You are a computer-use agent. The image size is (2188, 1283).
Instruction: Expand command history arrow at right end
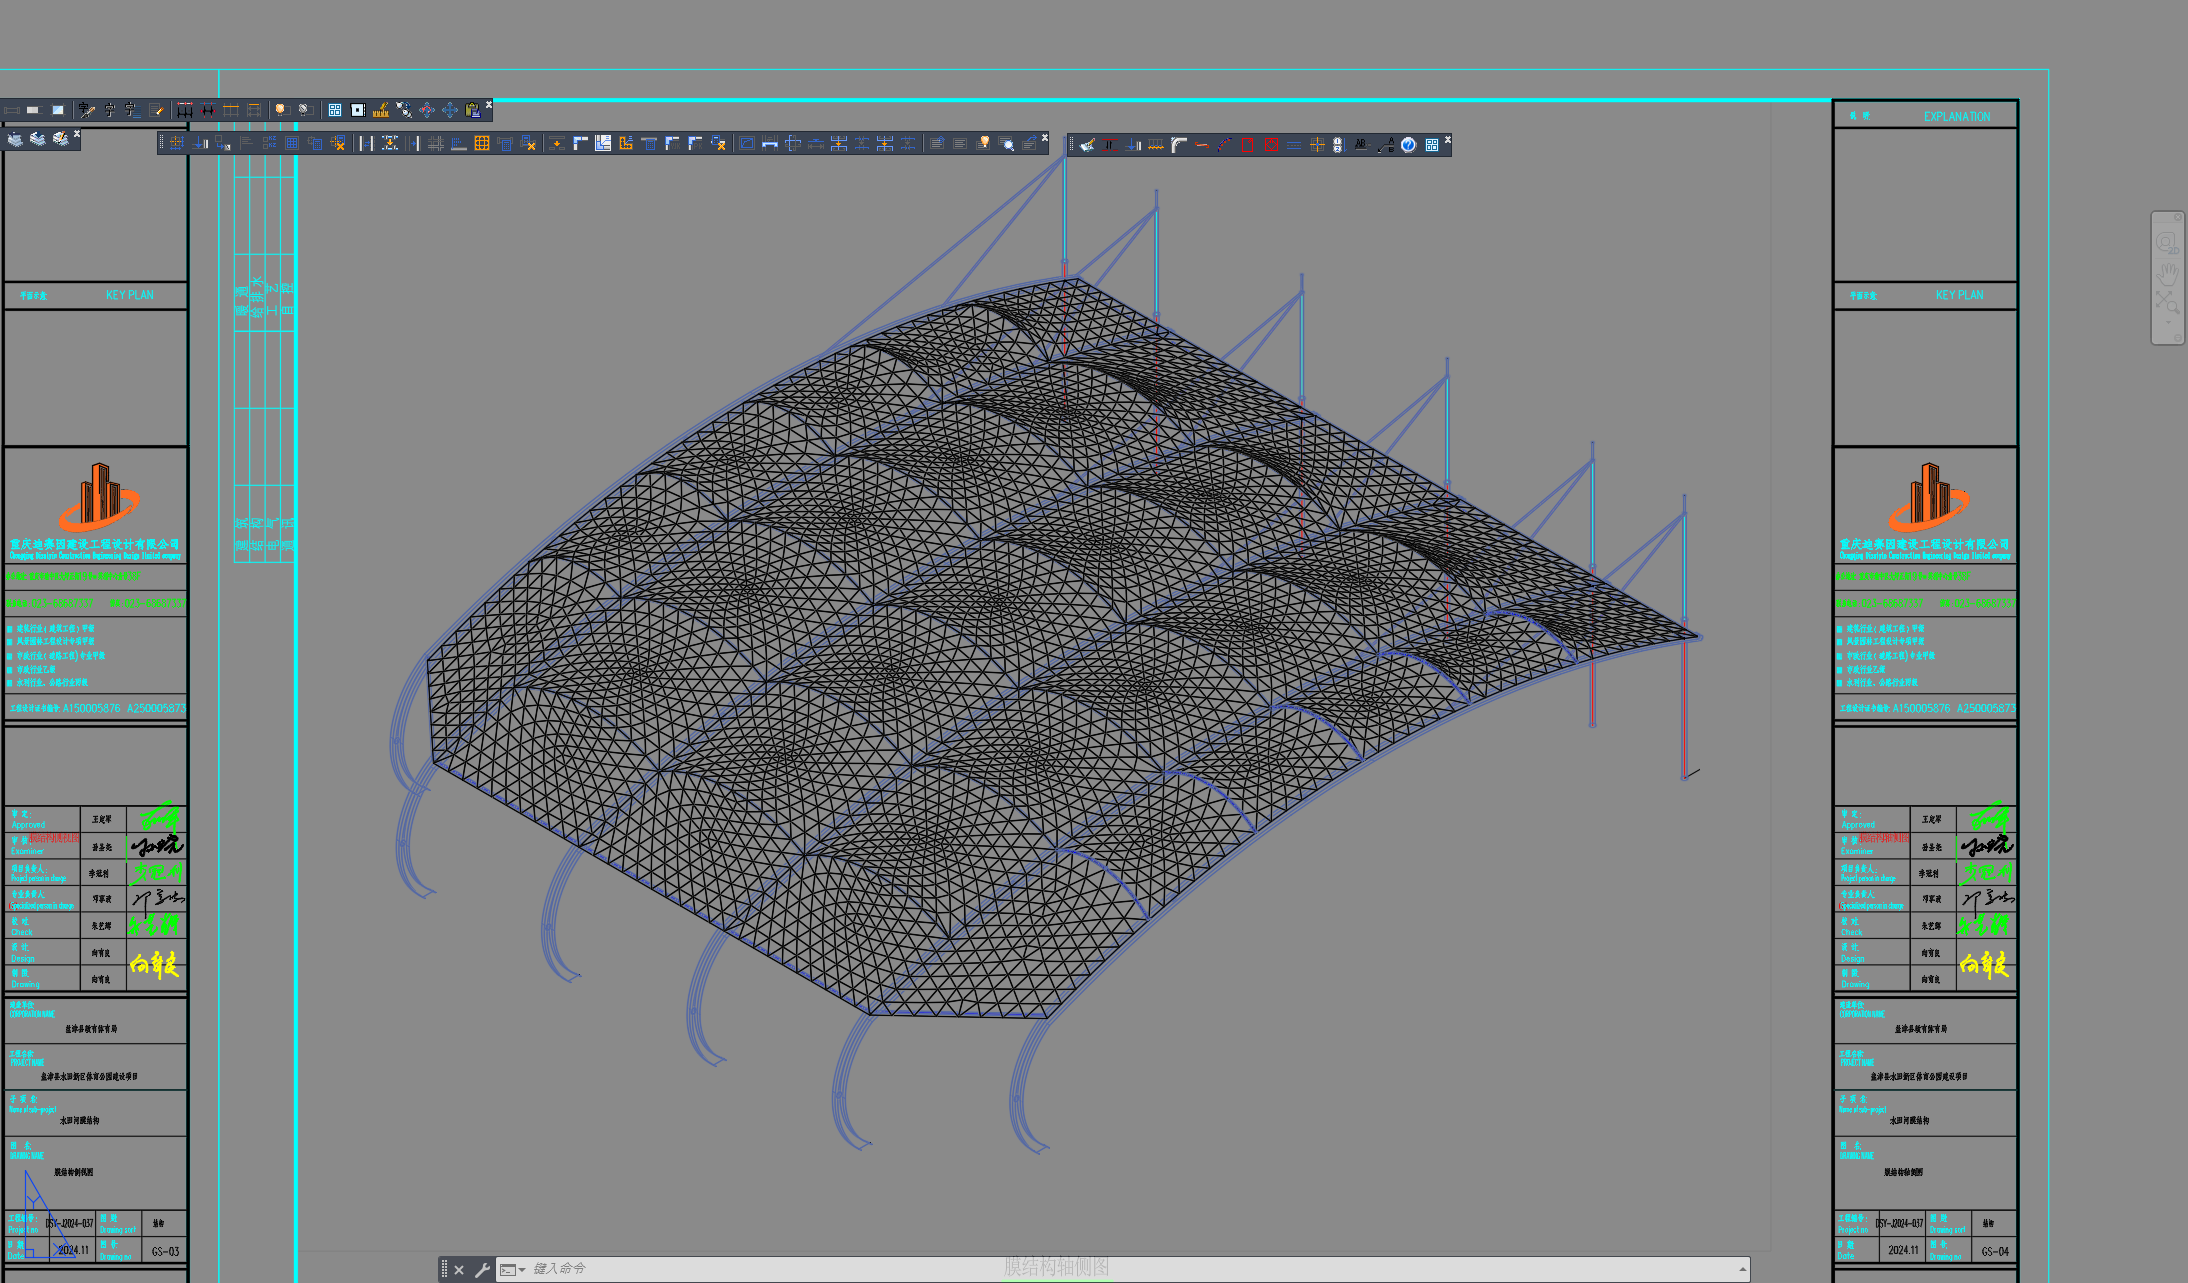[x=1743, y=1269]
